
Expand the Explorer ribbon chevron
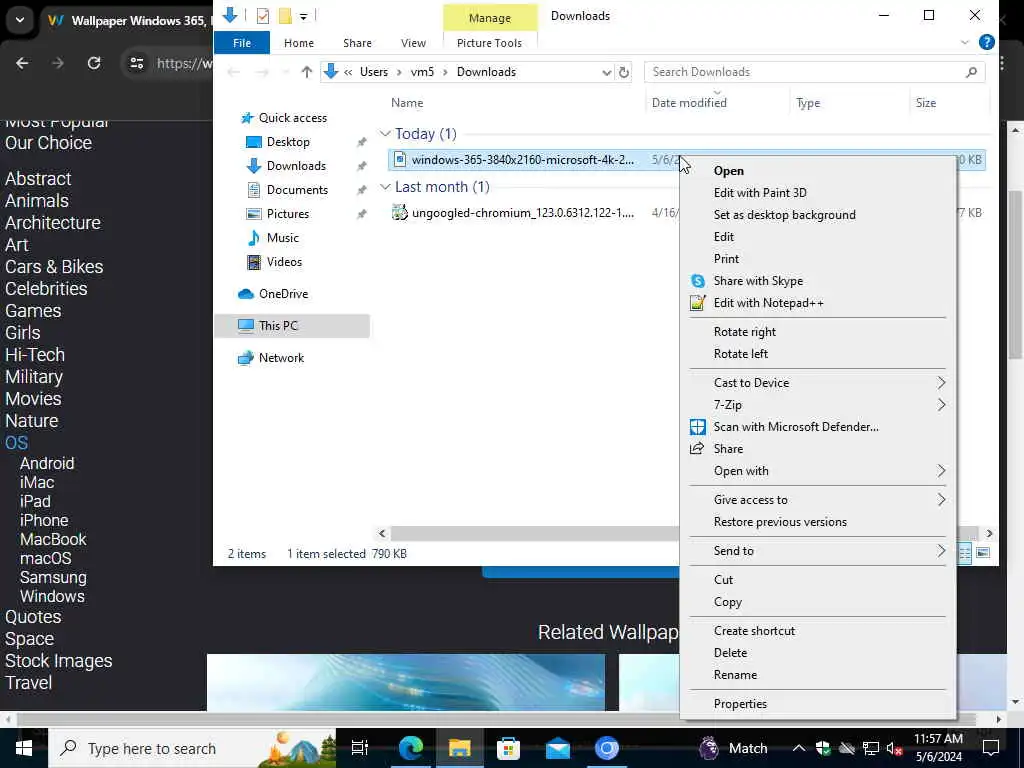click(965, 42)
